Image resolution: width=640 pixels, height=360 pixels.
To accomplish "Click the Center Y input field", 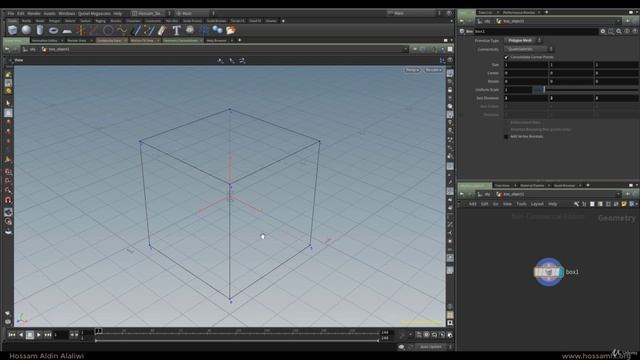I will click(x=571, y=73).
